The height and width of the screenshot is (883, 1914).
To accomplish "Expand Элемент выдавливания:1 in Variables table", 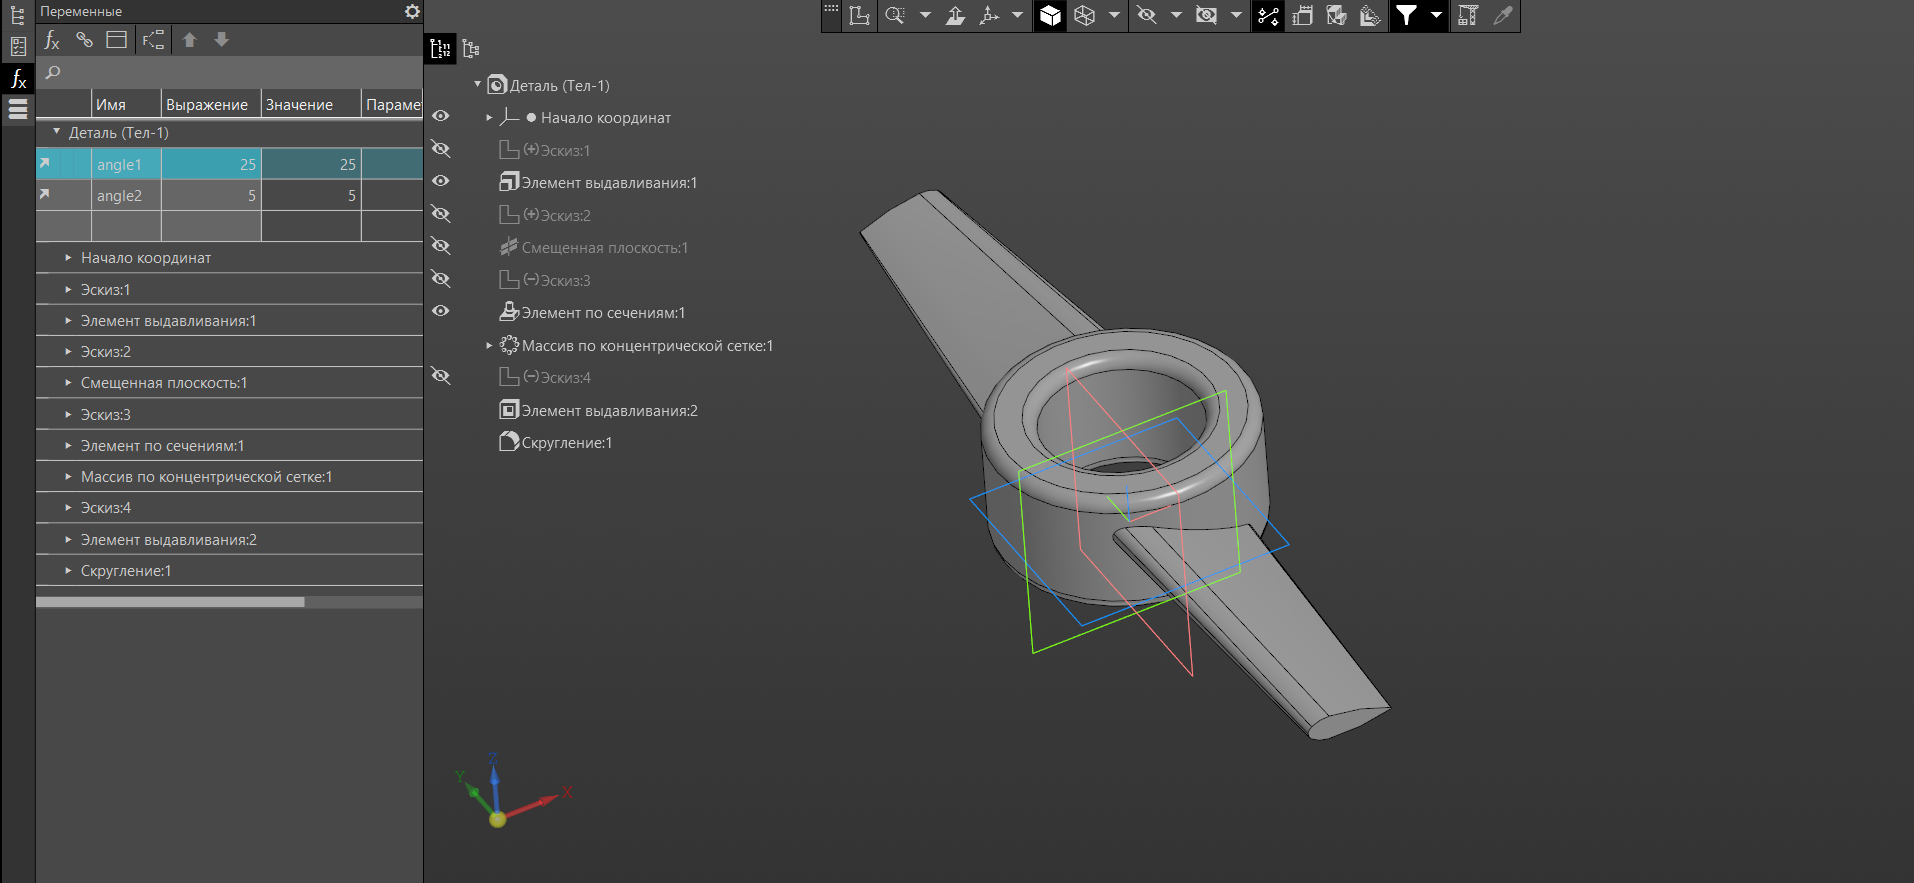I will [x=68, y=321].
